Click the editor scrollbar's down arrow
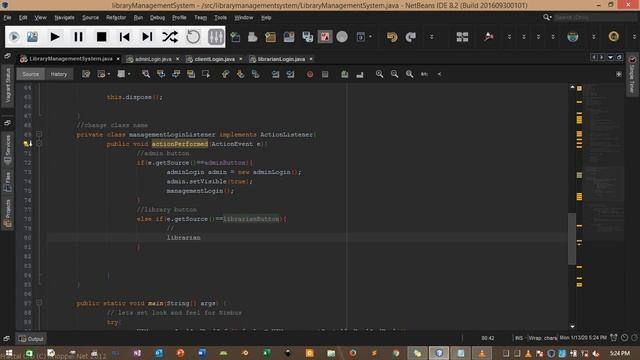This screenshot has height=360, width=640. click(572, 326)
